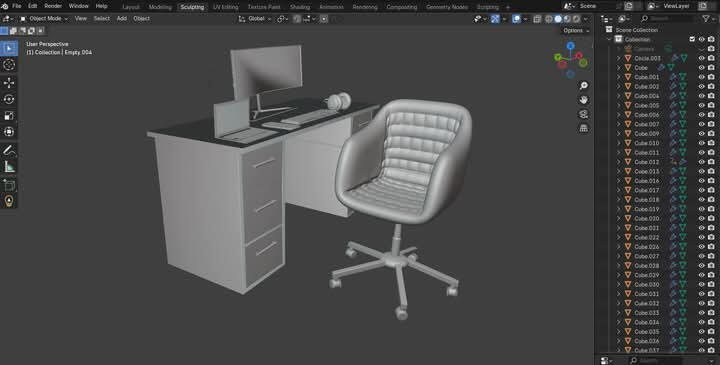
Task: Select the Add Cube tool
Action: [x=9, y=185]
